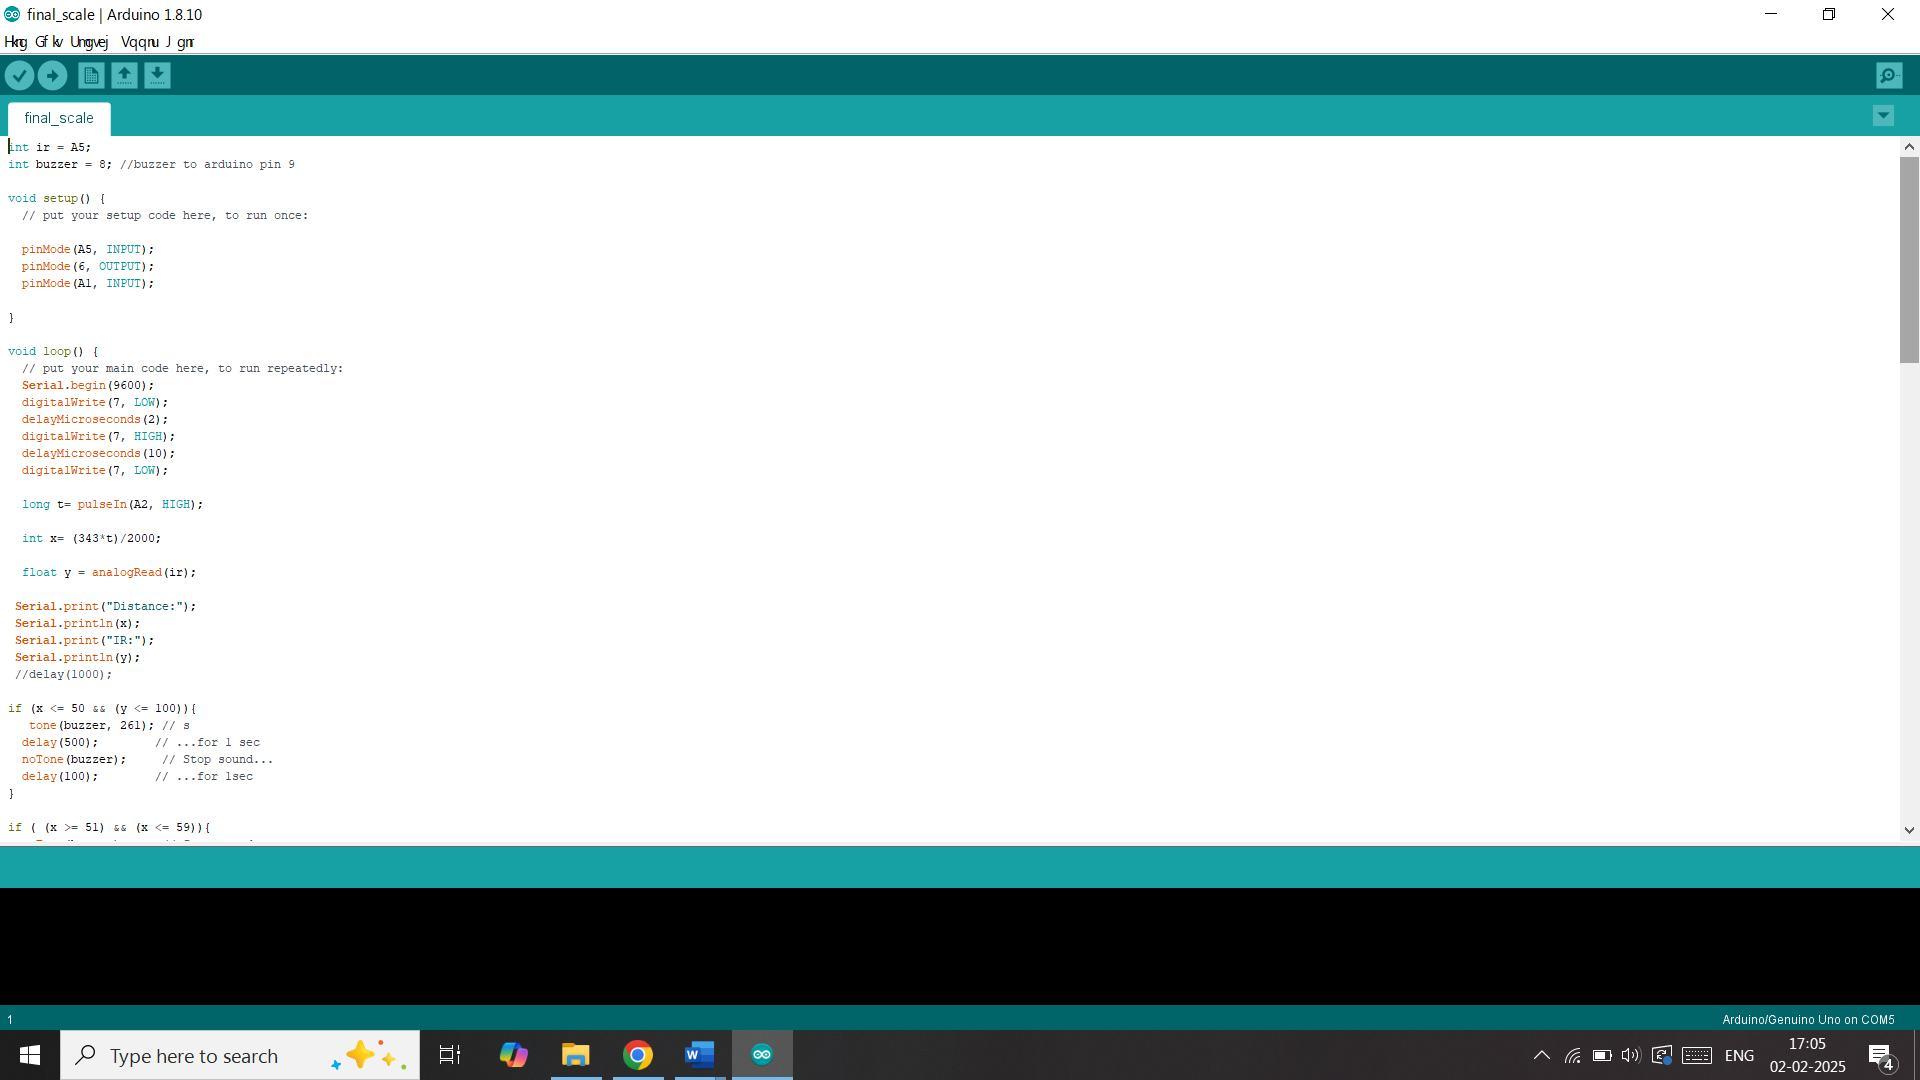Image resolution: width=1920 pixels, height=1080 pixels.
Task: Select the final_scale sketch tab
Action: pos(59,118)
